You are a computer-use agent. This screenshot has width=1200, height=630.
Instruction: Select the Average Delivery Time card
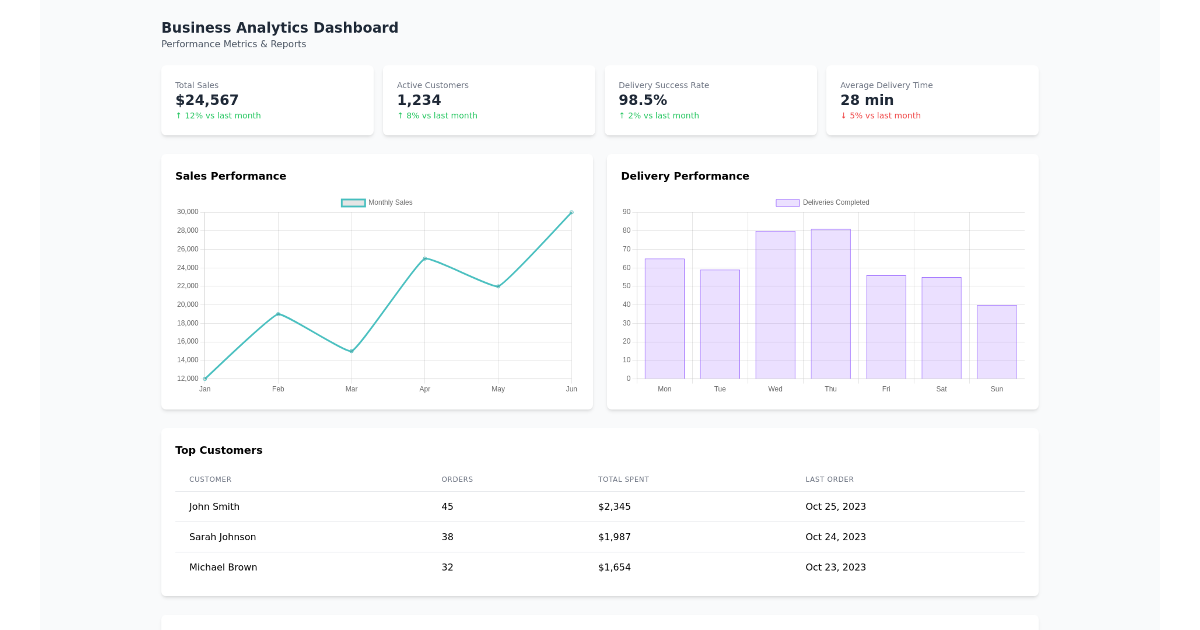click(x=932, y=100)
